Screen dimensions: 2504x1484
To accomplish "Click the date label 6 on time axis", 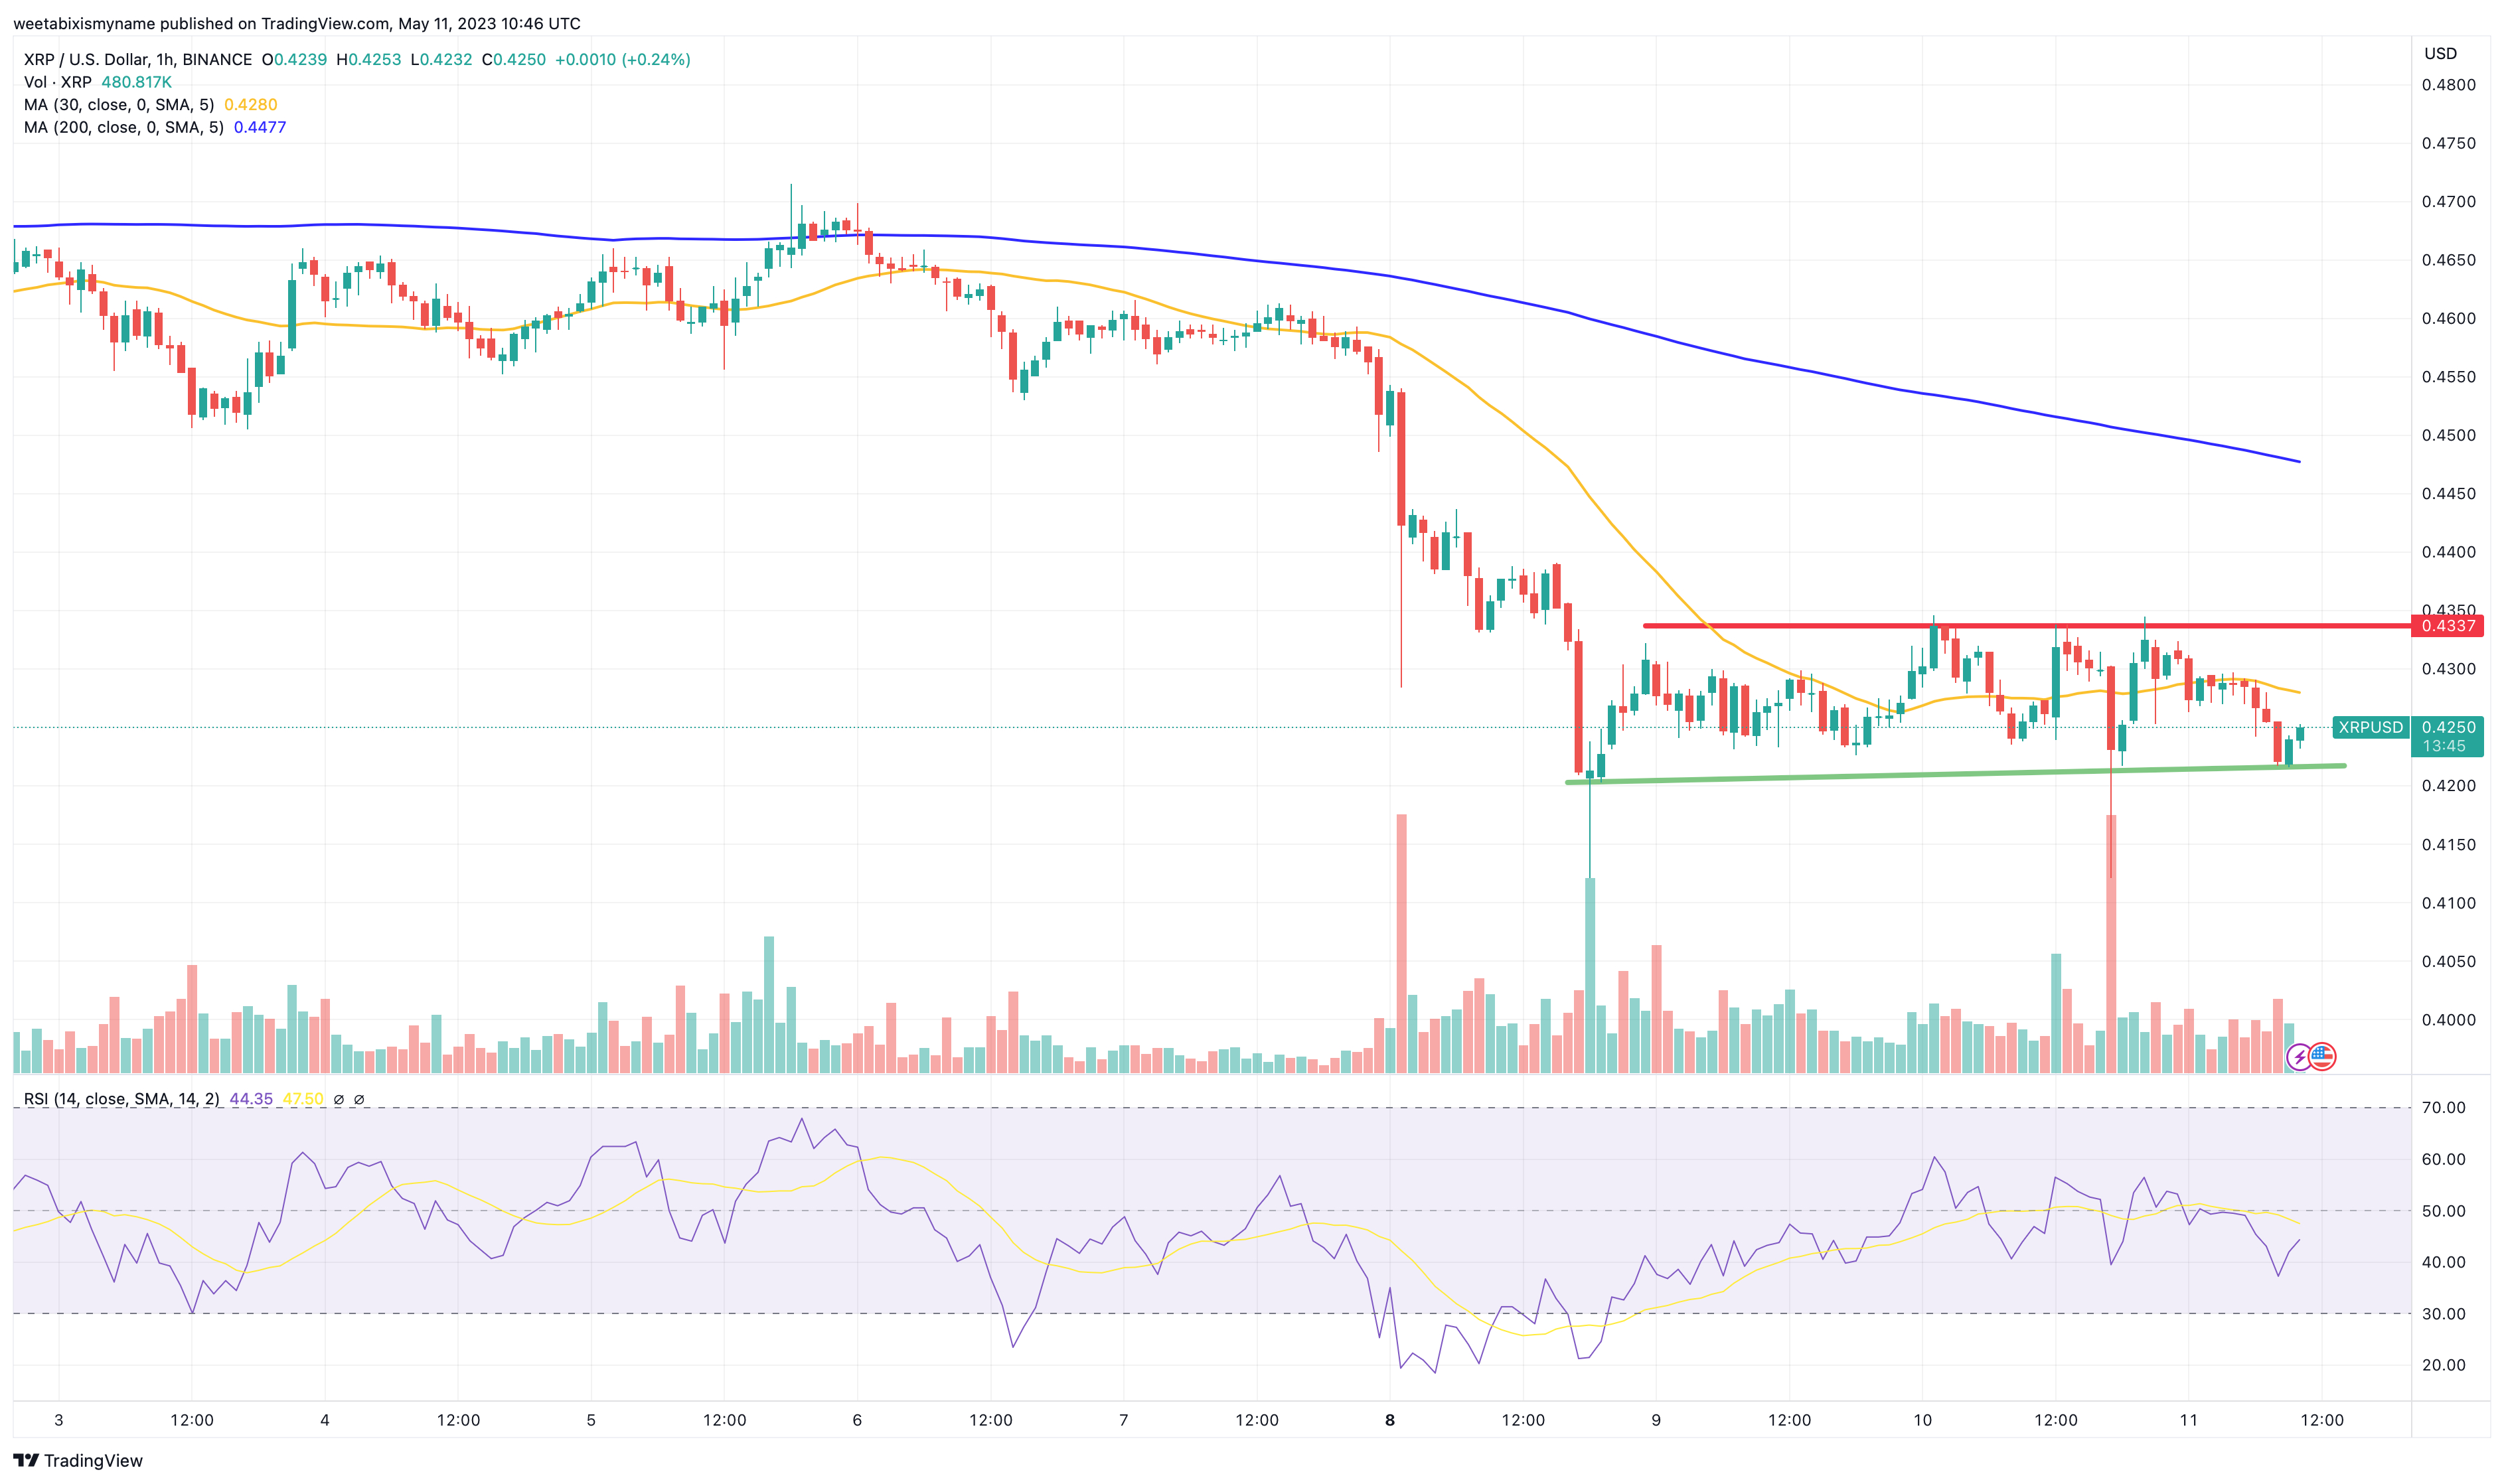I will (857, 1420).
